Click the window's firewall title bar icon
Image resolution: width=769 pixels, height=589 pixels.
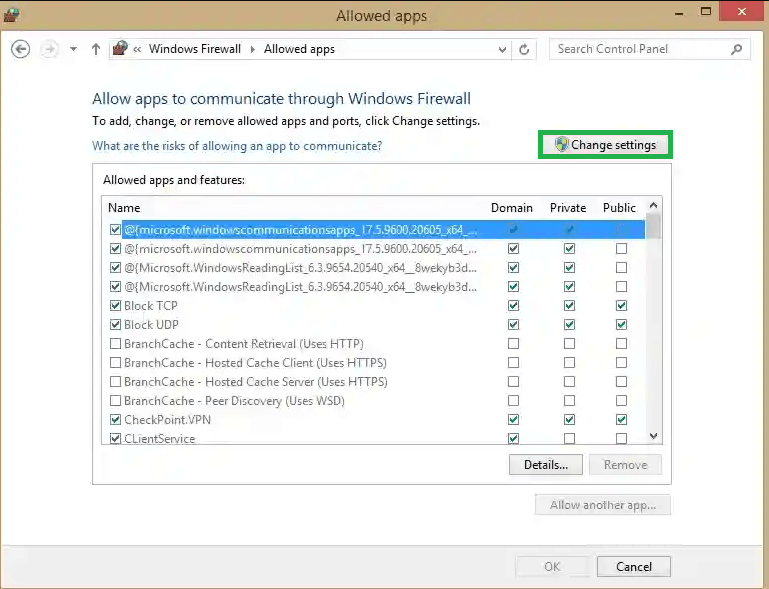click(11, 15)
